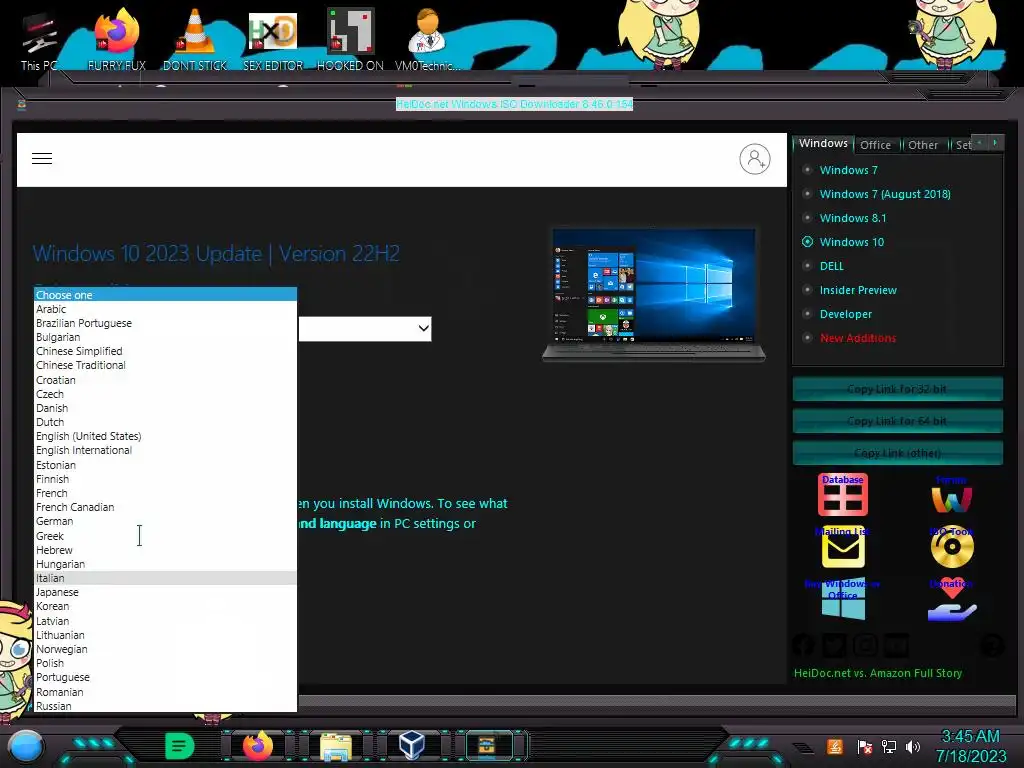
Task: Click Copy Link (other) button
Action: click(897, 453)
